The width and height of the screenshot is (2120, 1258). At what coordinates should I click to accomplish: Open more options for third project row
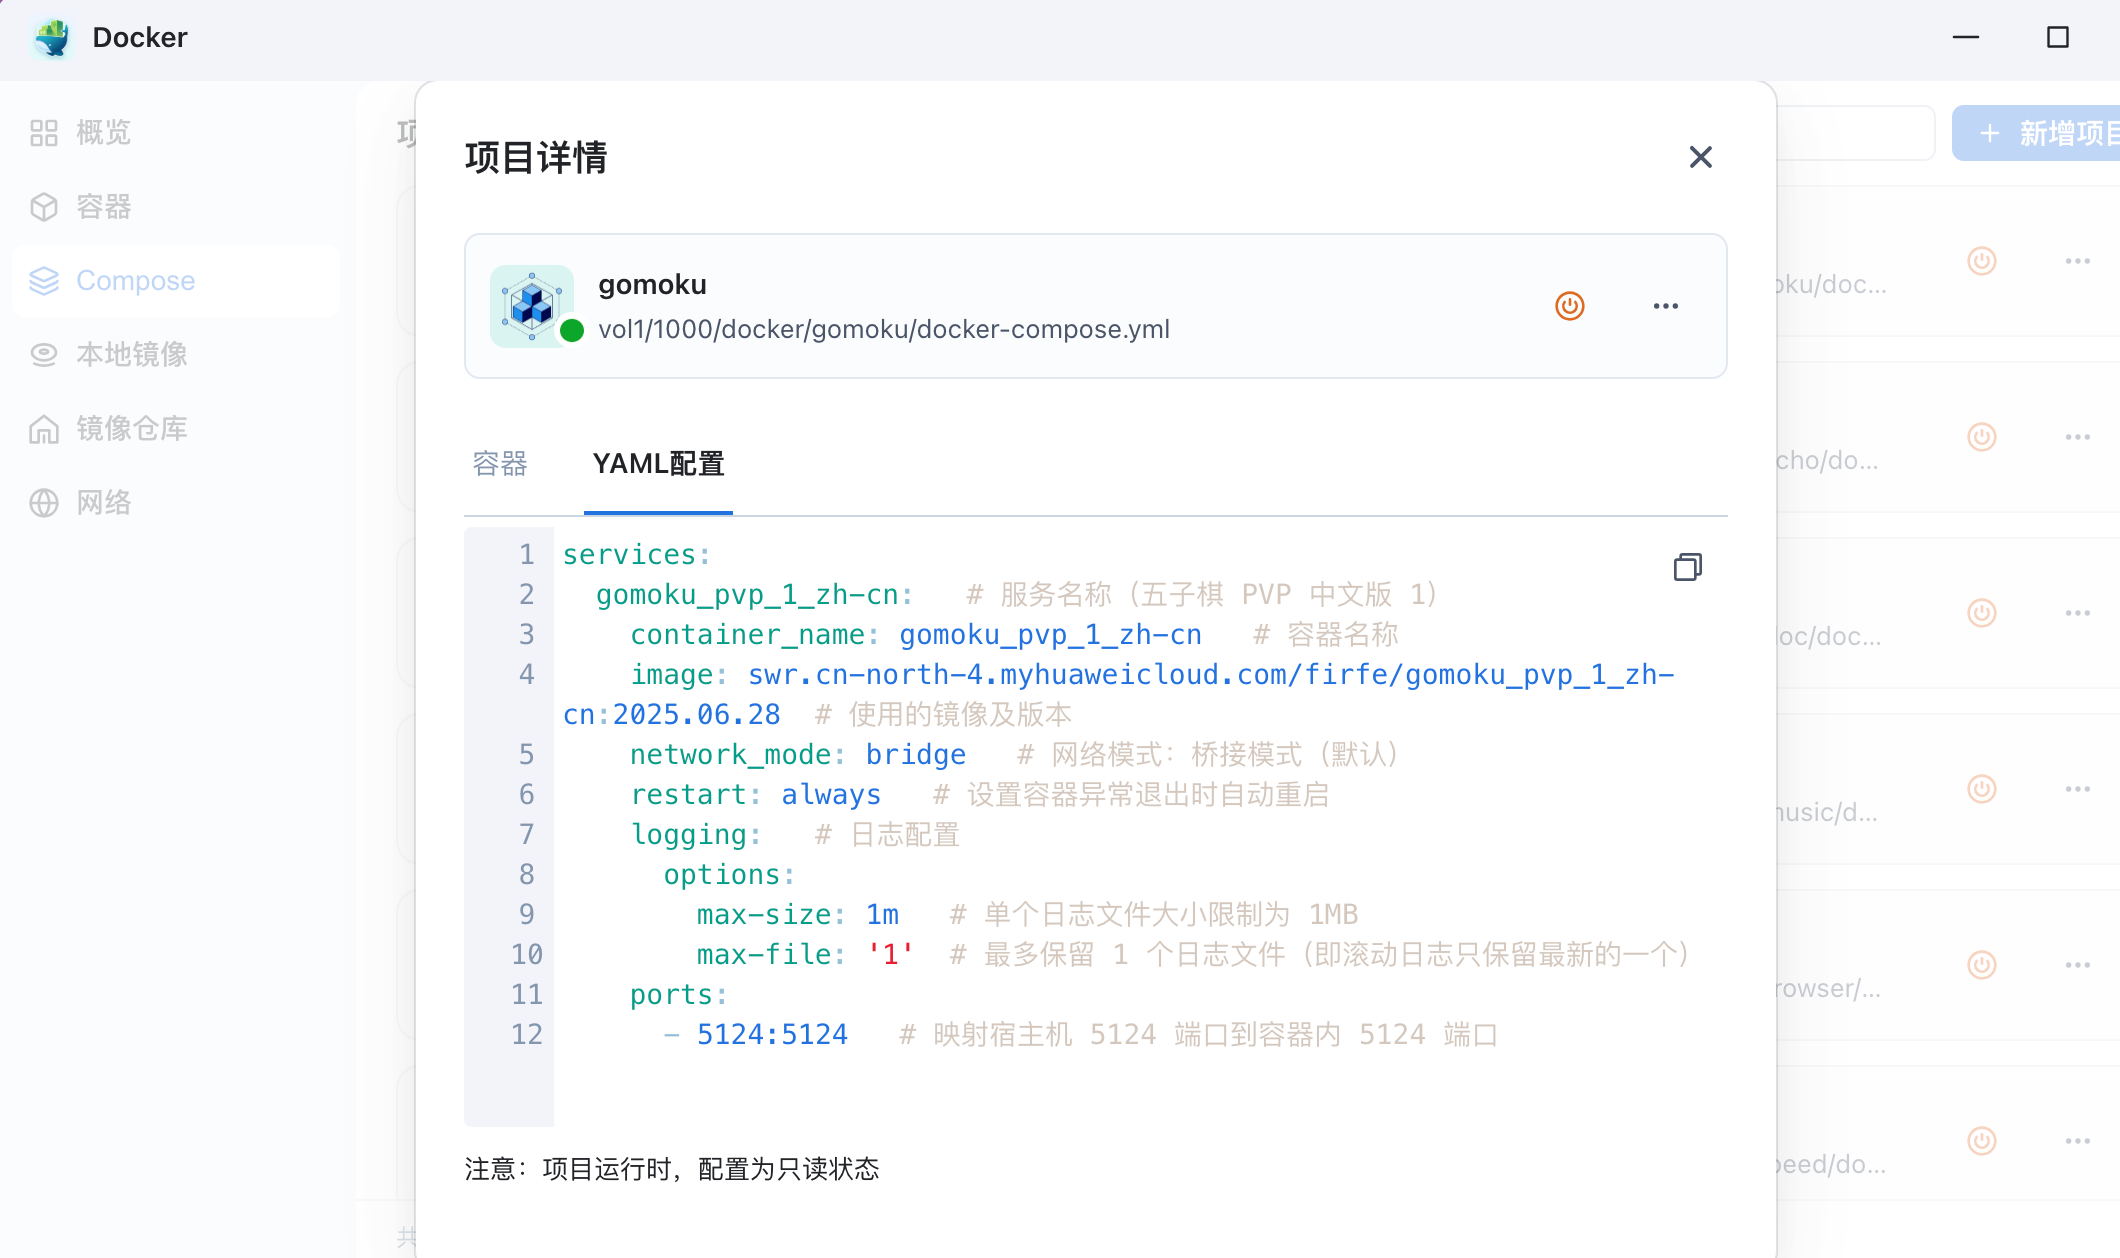(2077, 613)
